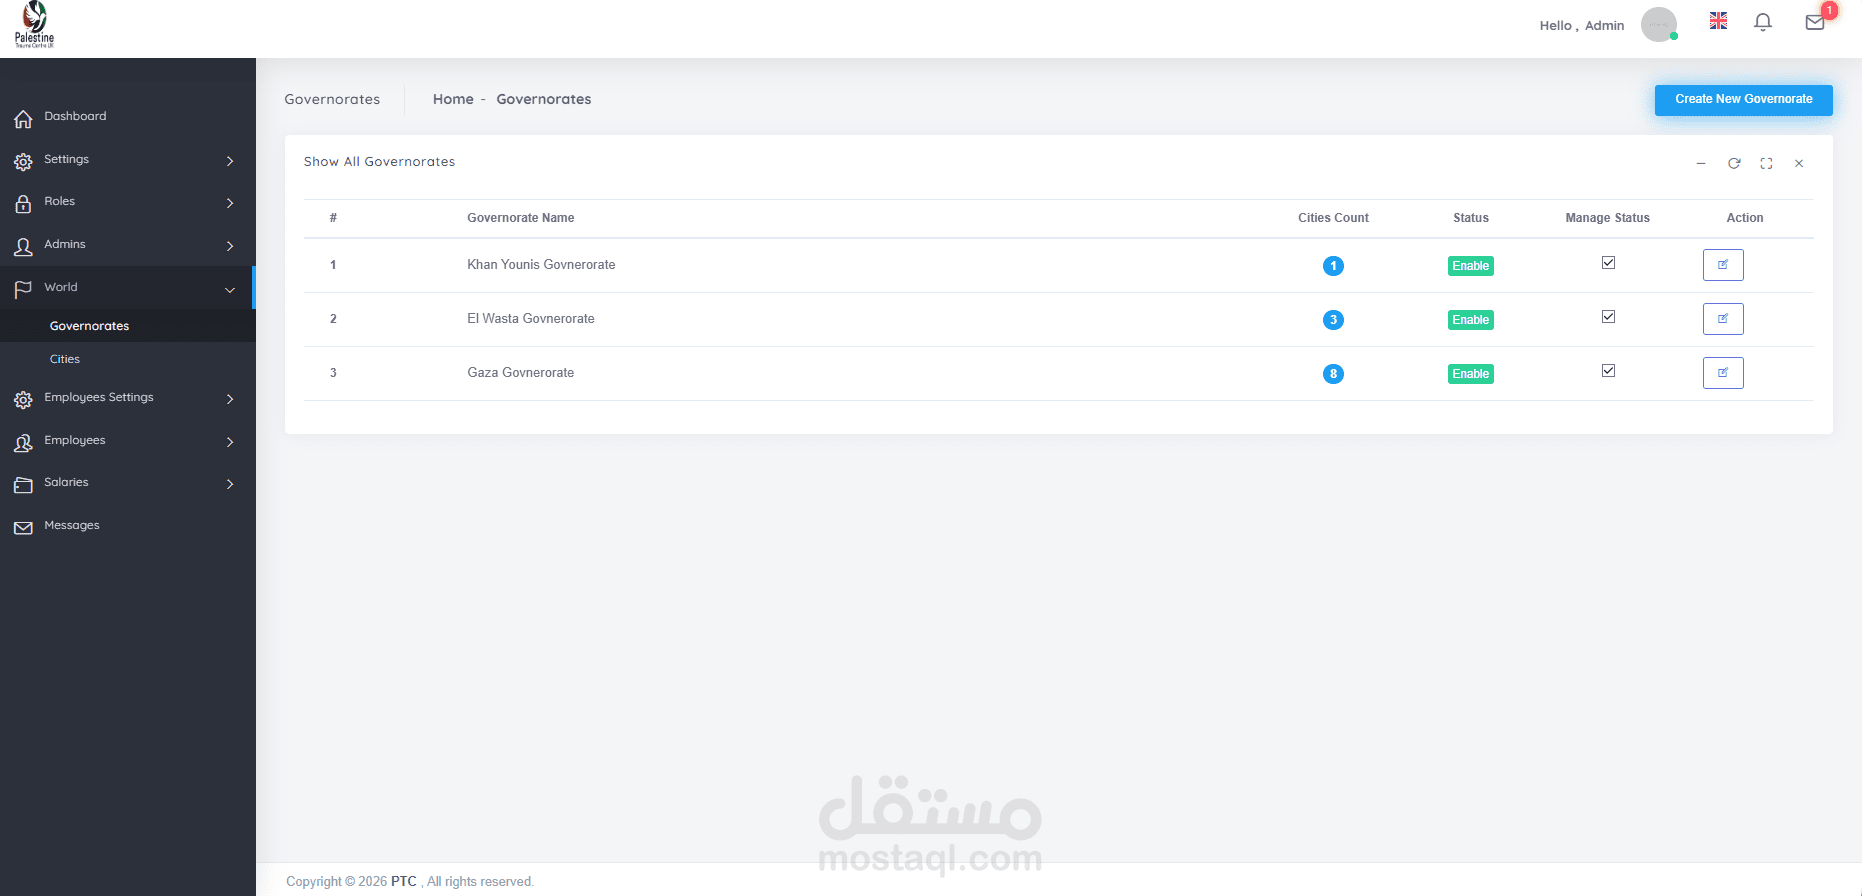The image size is (1862, 896).
Task: Expand the Employees Settings chevron
Action: pos(230,399)
